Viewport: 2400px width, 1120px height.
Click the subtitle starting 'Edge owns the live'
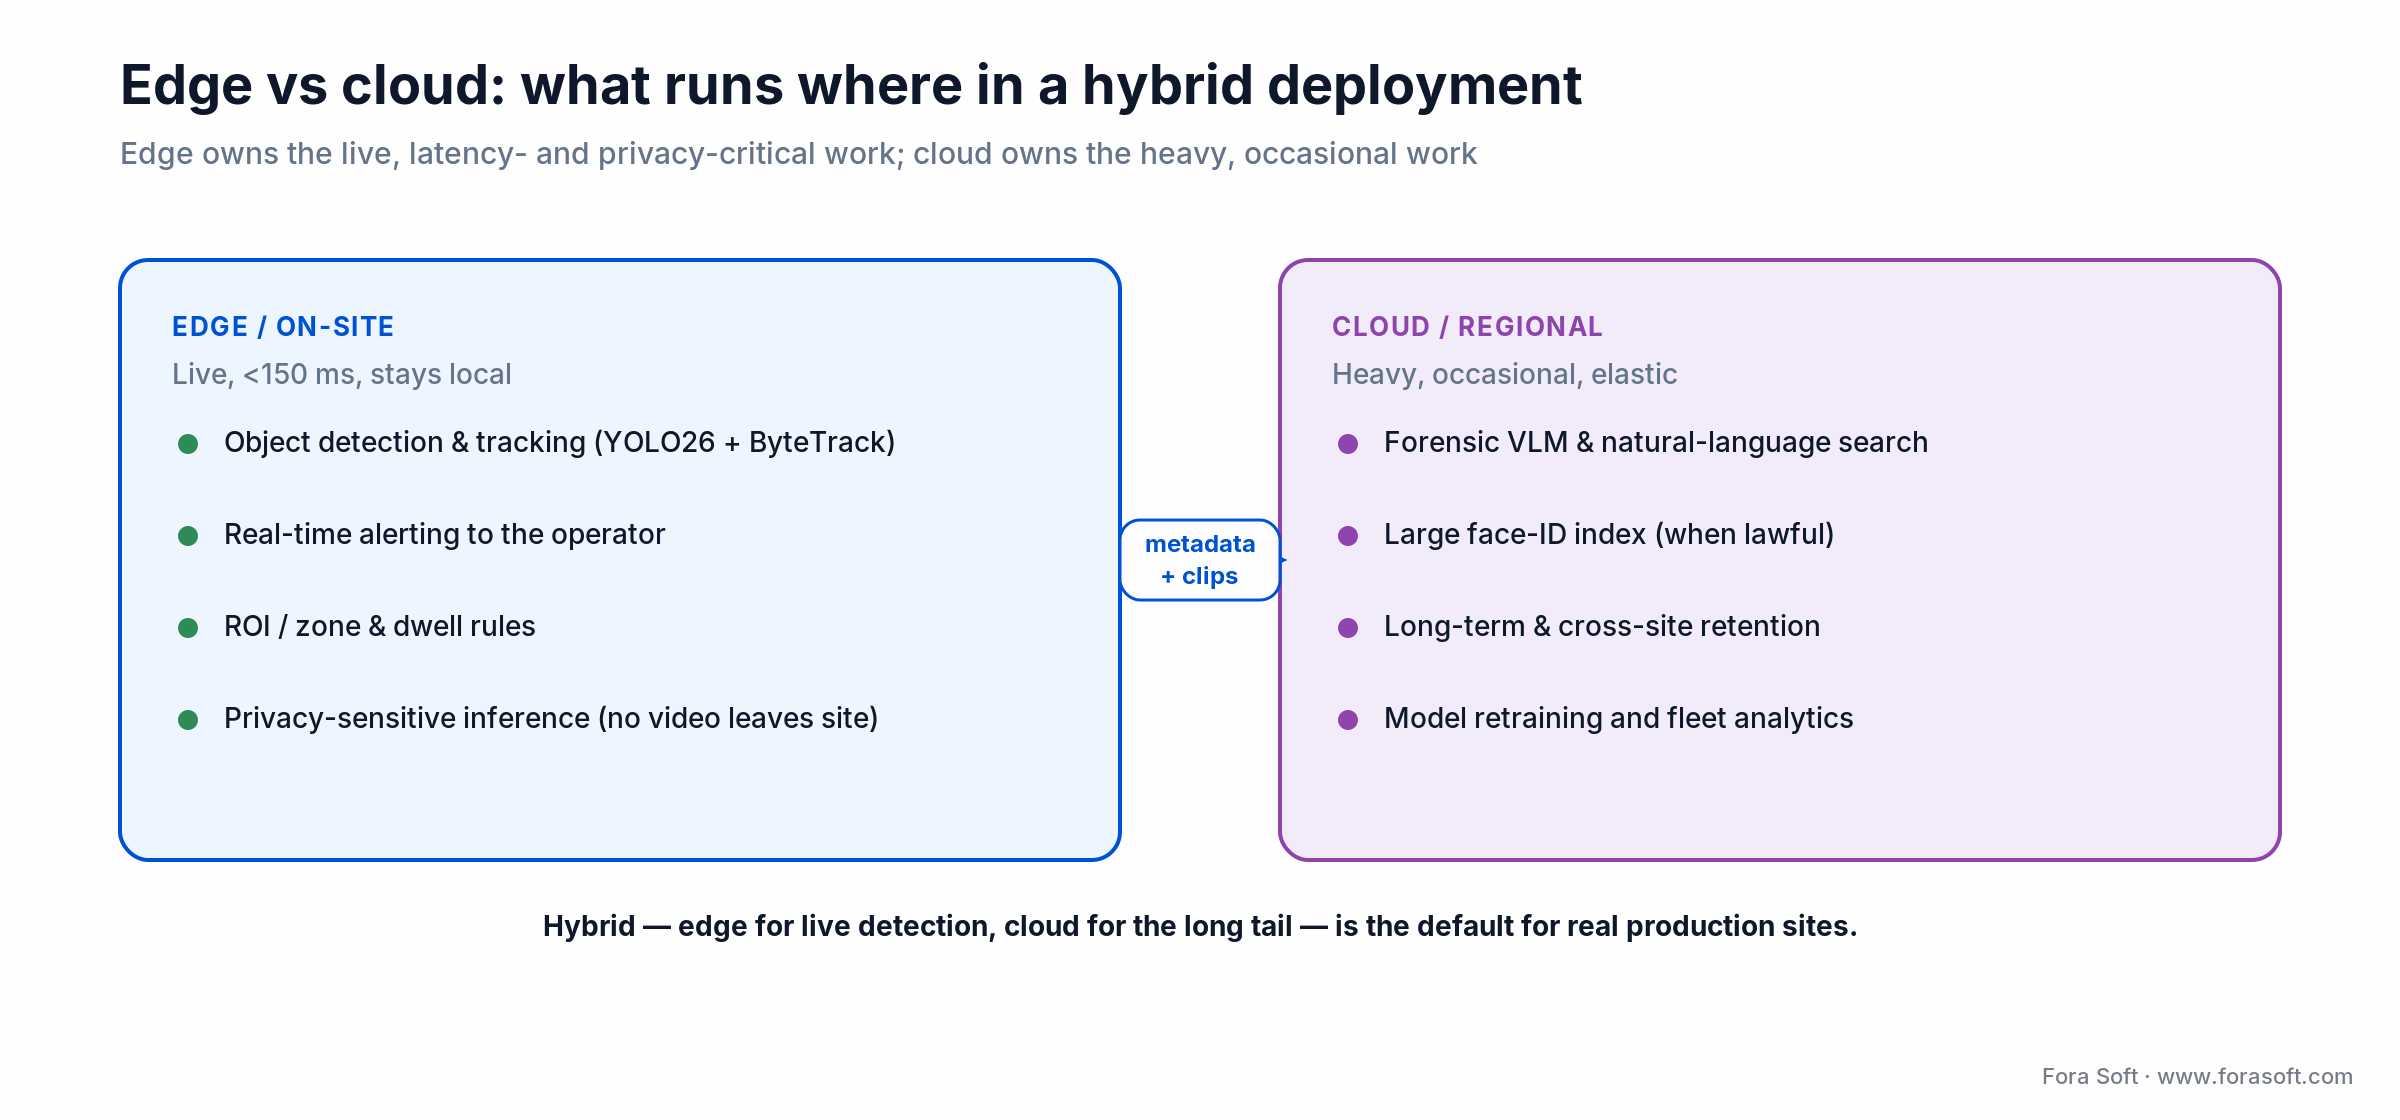click(798, 154)
